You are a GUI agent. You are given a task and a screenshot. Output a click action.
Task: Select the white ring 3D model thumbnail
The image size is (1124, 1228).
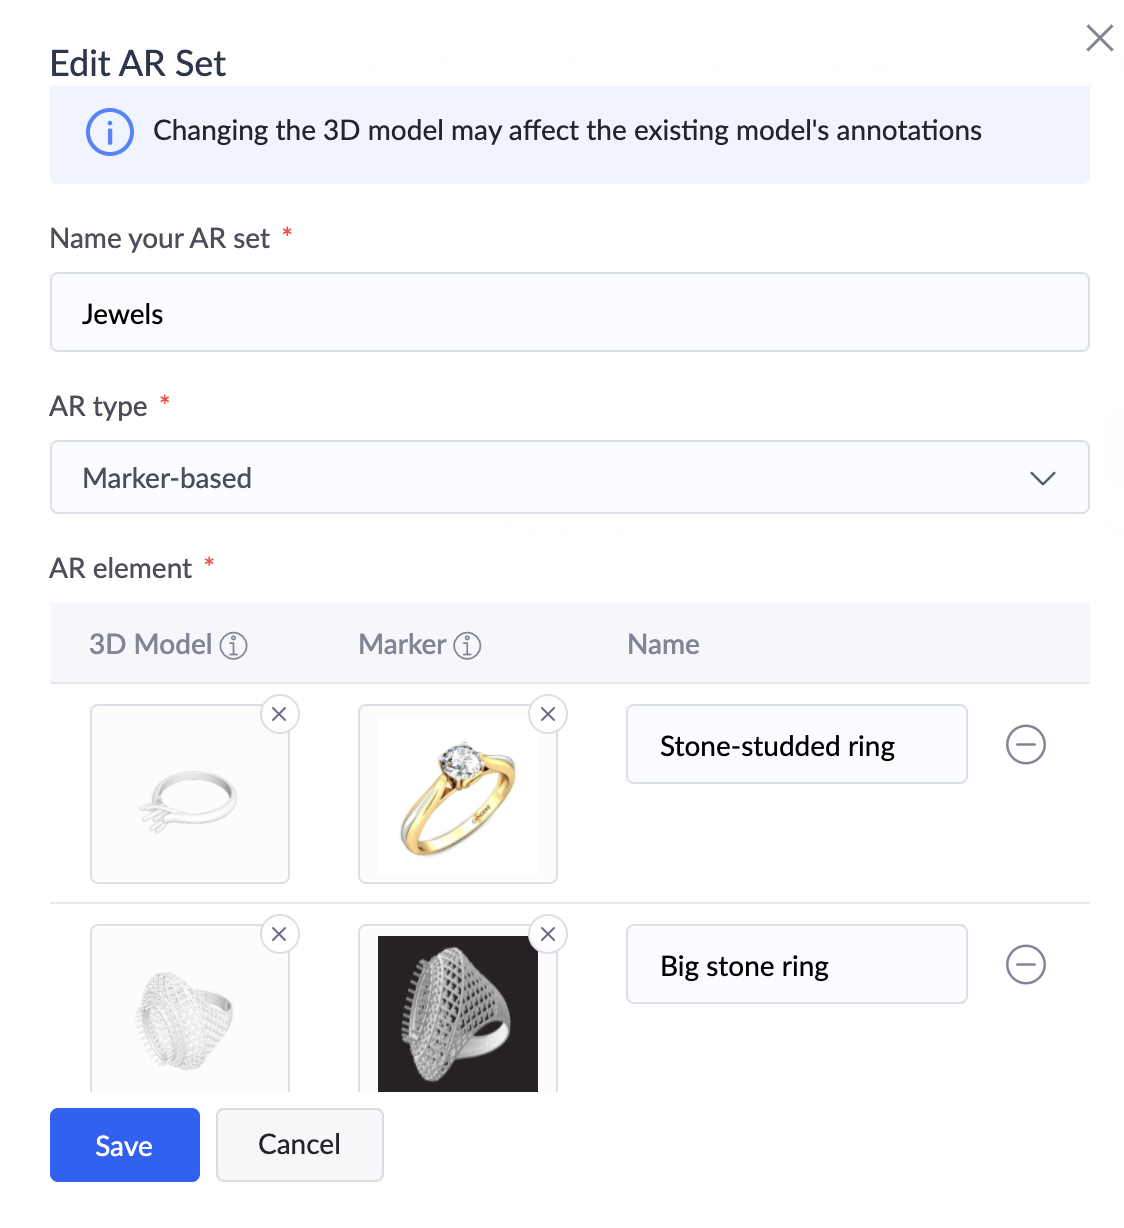(190, 794)
